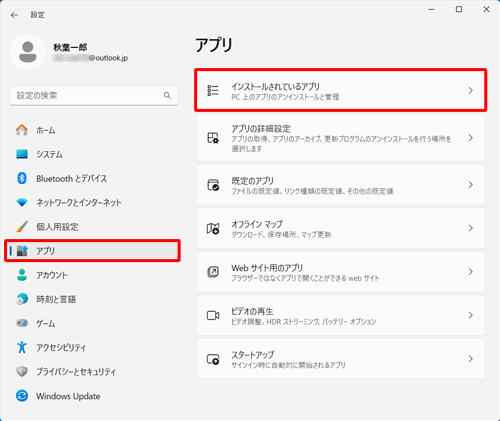Viewport: 500px width, 421px height.
Task: Click the システム monitor icon
Action: click(22, 154)
